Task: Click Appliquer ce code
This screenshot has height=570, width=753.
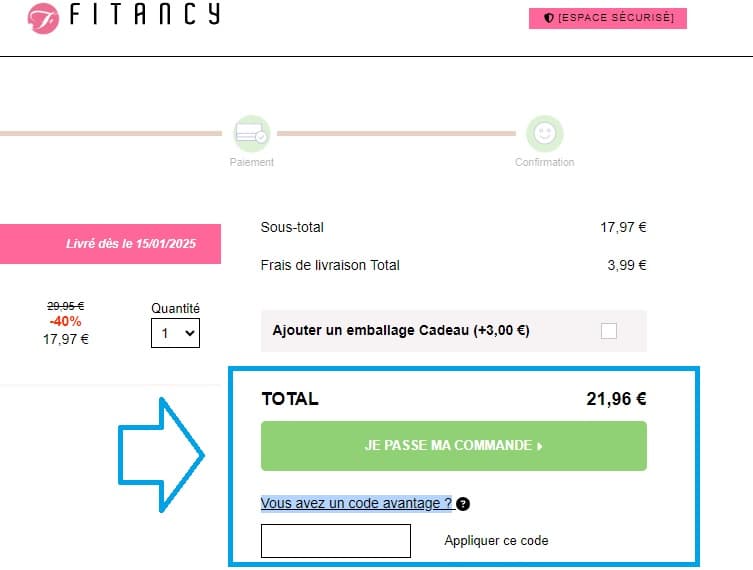Action: click(496, 541)
